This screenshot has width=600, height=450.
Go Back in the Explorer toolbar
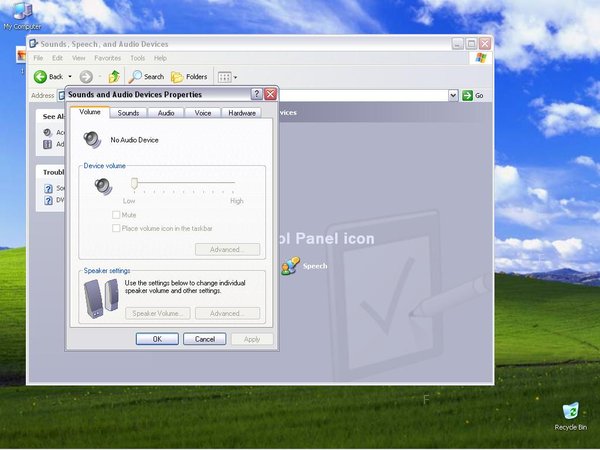(49, 77)
